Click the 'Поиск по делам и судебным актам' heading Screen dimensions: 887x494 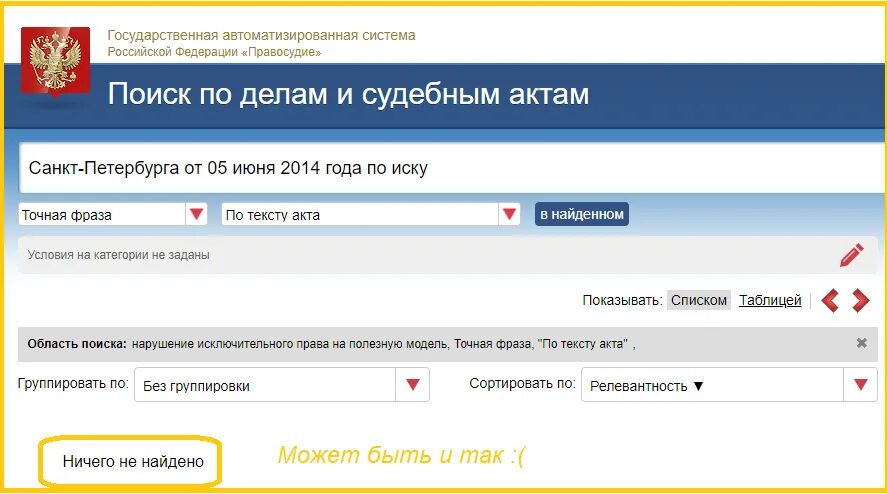tap(348, 94)
